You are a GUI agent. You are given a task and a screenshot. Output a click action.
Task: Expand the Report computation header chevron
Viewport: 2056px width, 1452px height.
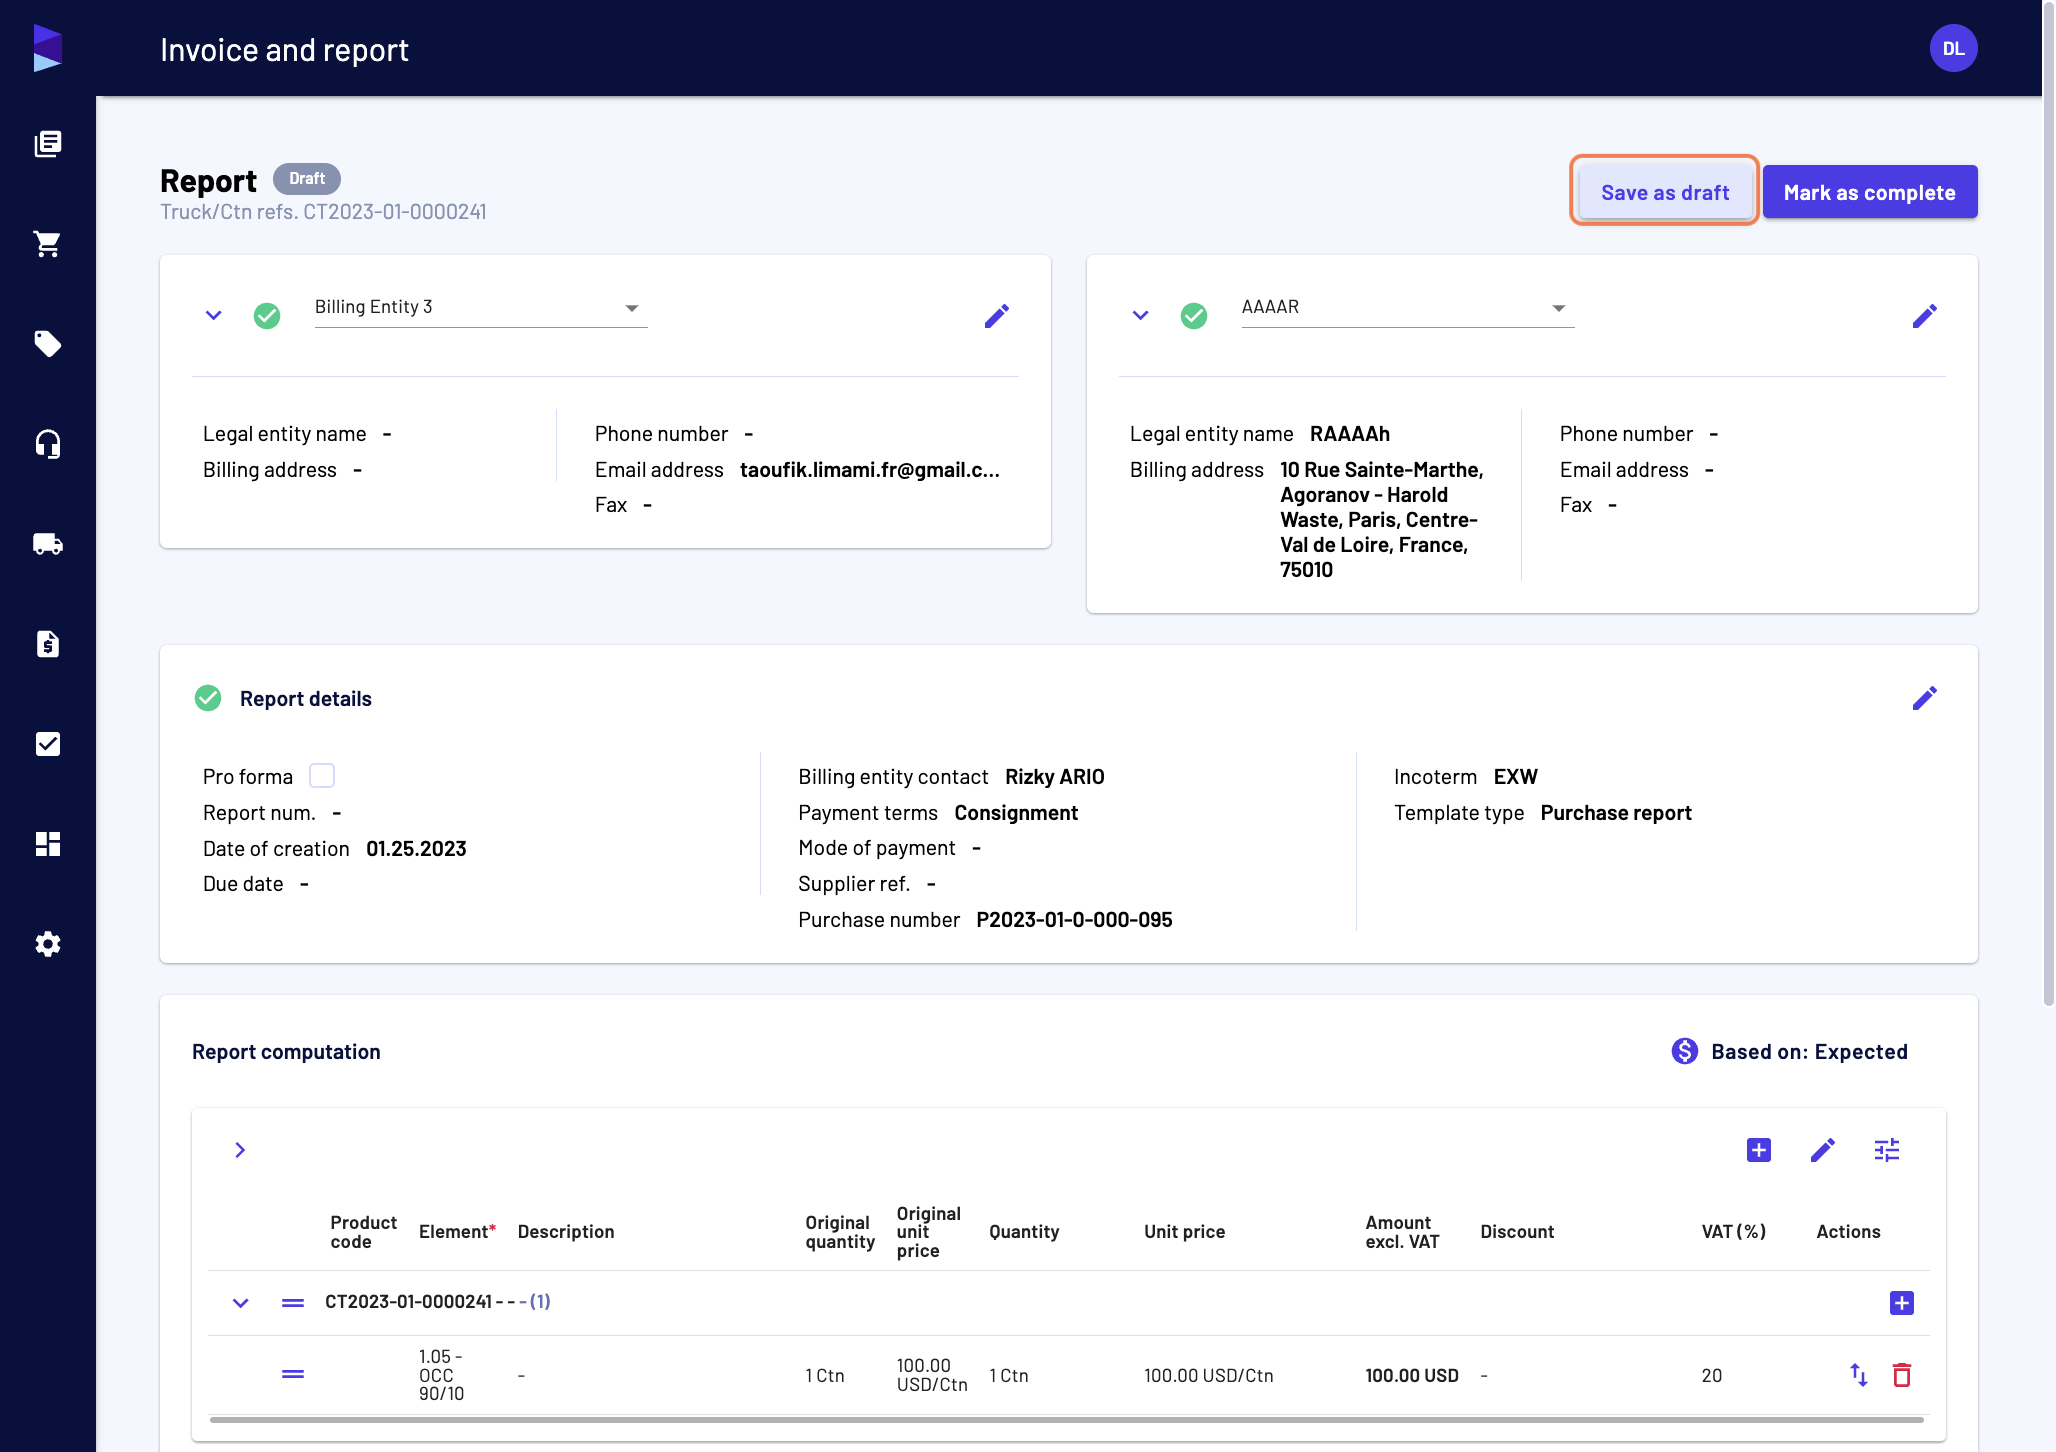(240, 1150)
